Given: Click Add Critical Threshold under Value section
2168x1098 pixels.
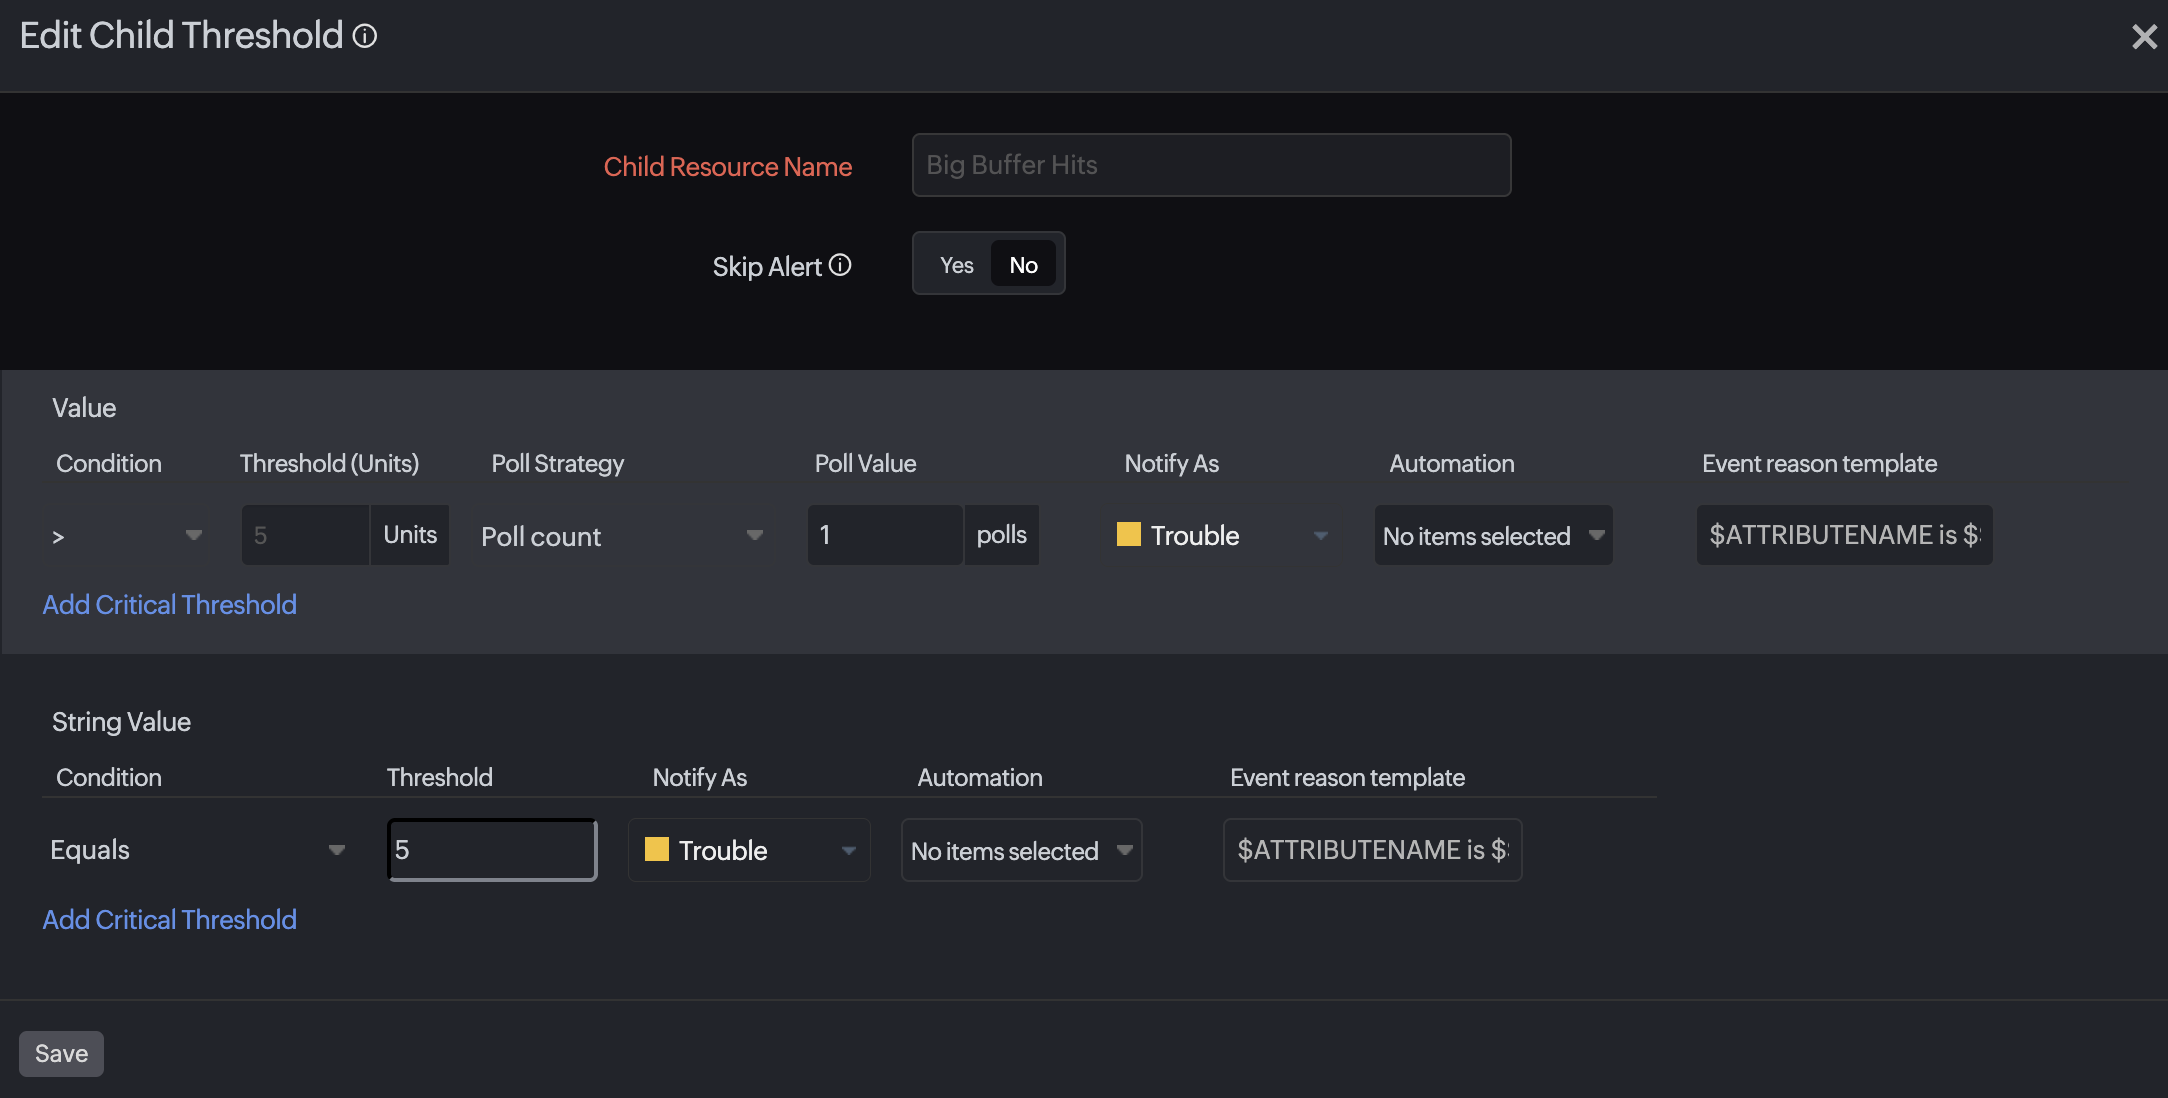Looking at the screenshot, I should [169, 605].
